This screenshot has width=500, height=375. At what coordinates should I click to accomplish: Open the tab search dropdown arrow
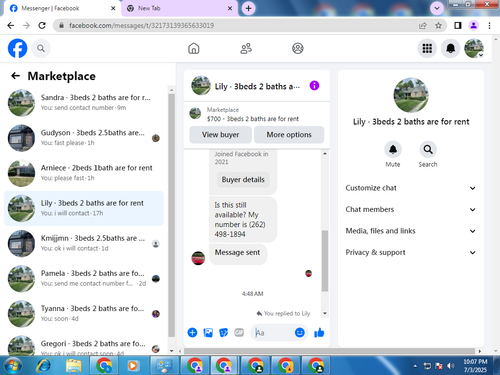[x=437, y=8]
